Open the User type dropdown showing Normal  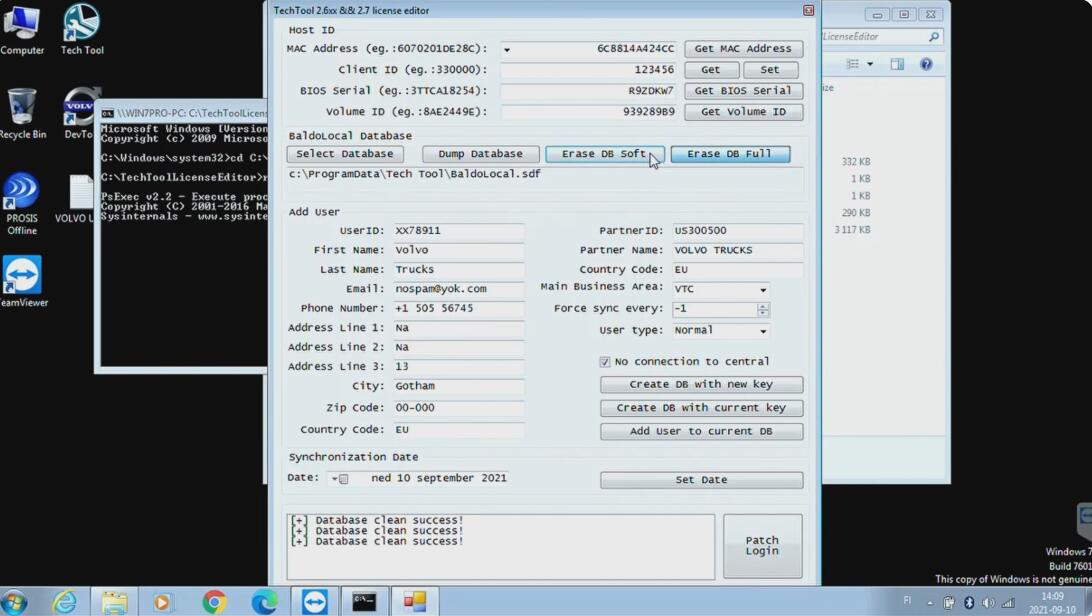761,330
